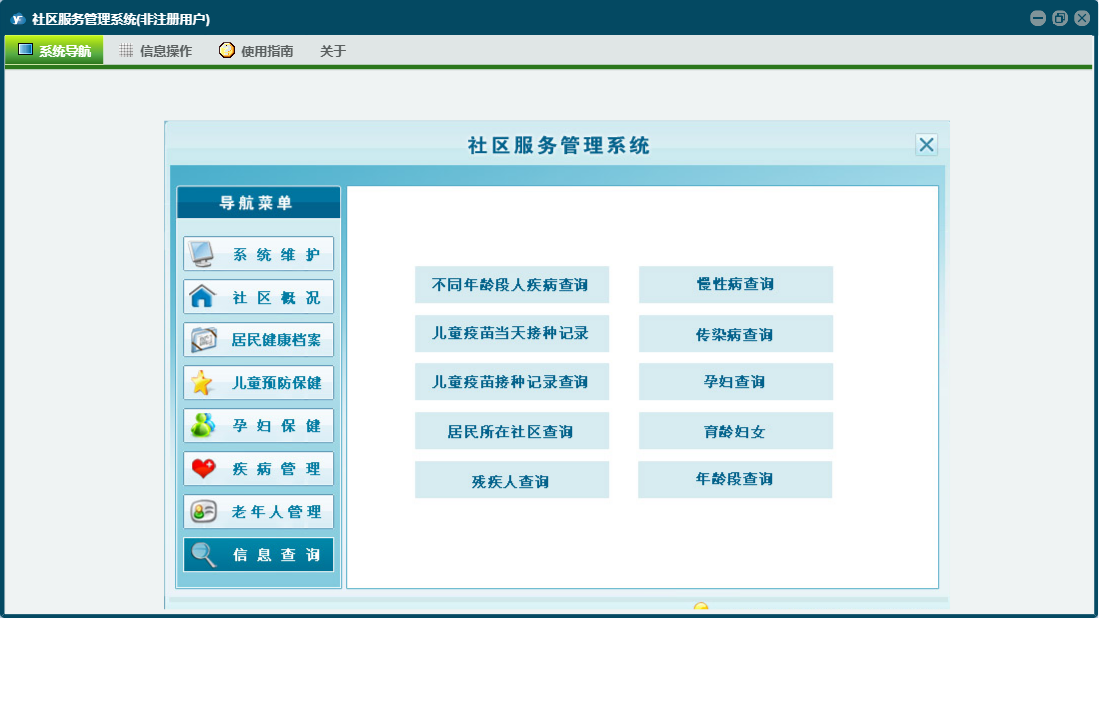The image size is (1099, 723).
Task: Select 系统维护 in the navigation menu
Action: pyautogui.click(x=259, y=254)
